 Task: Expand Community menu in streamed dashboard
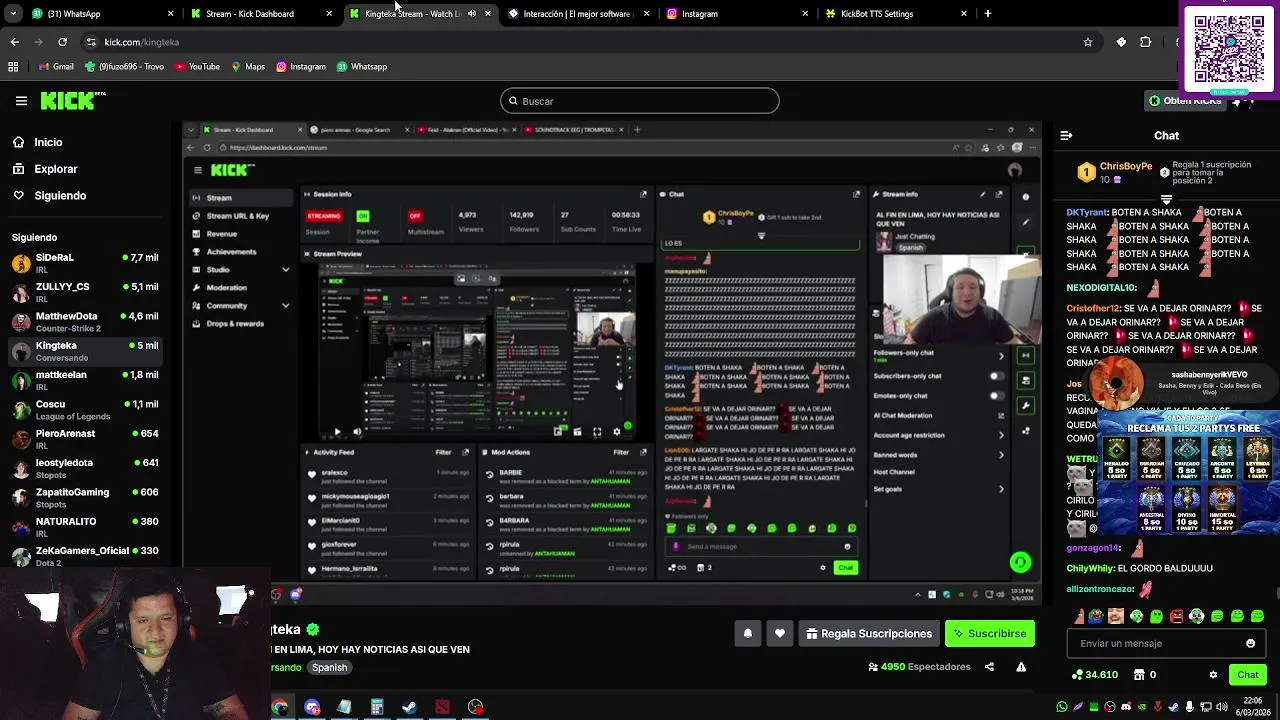[x=285, y=306]
